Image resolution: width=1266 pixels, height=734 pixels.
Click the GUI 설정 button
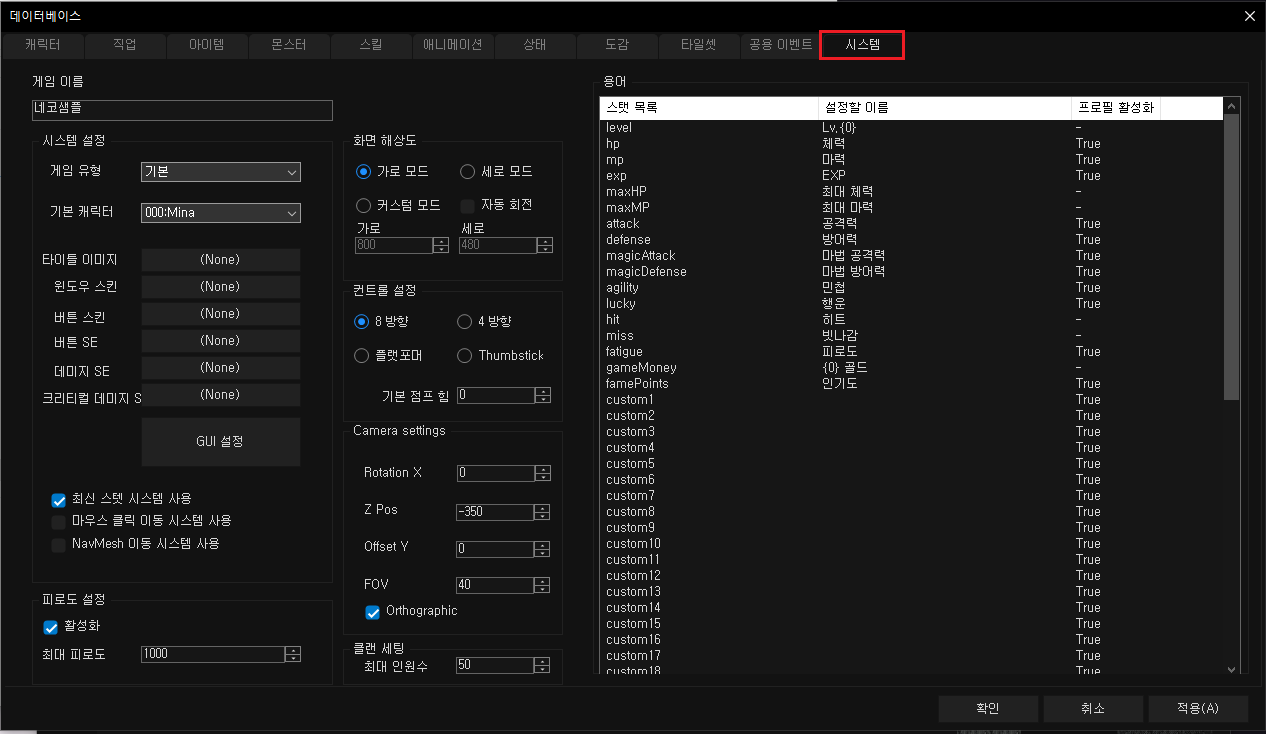coord(220,441)
